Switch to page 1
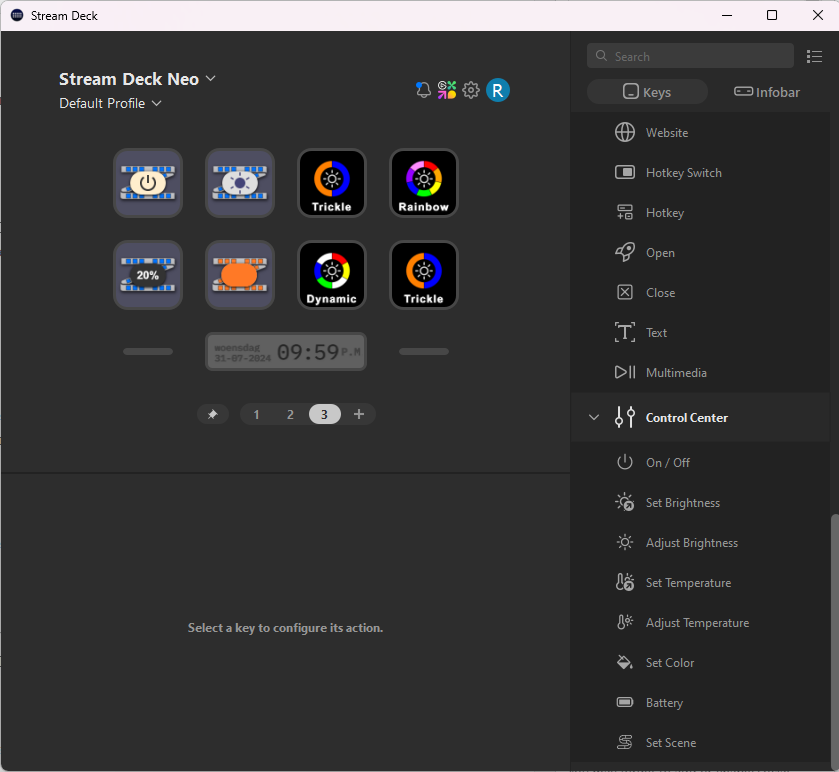Viewport: 839px width, 772px height. click(256, 415)
